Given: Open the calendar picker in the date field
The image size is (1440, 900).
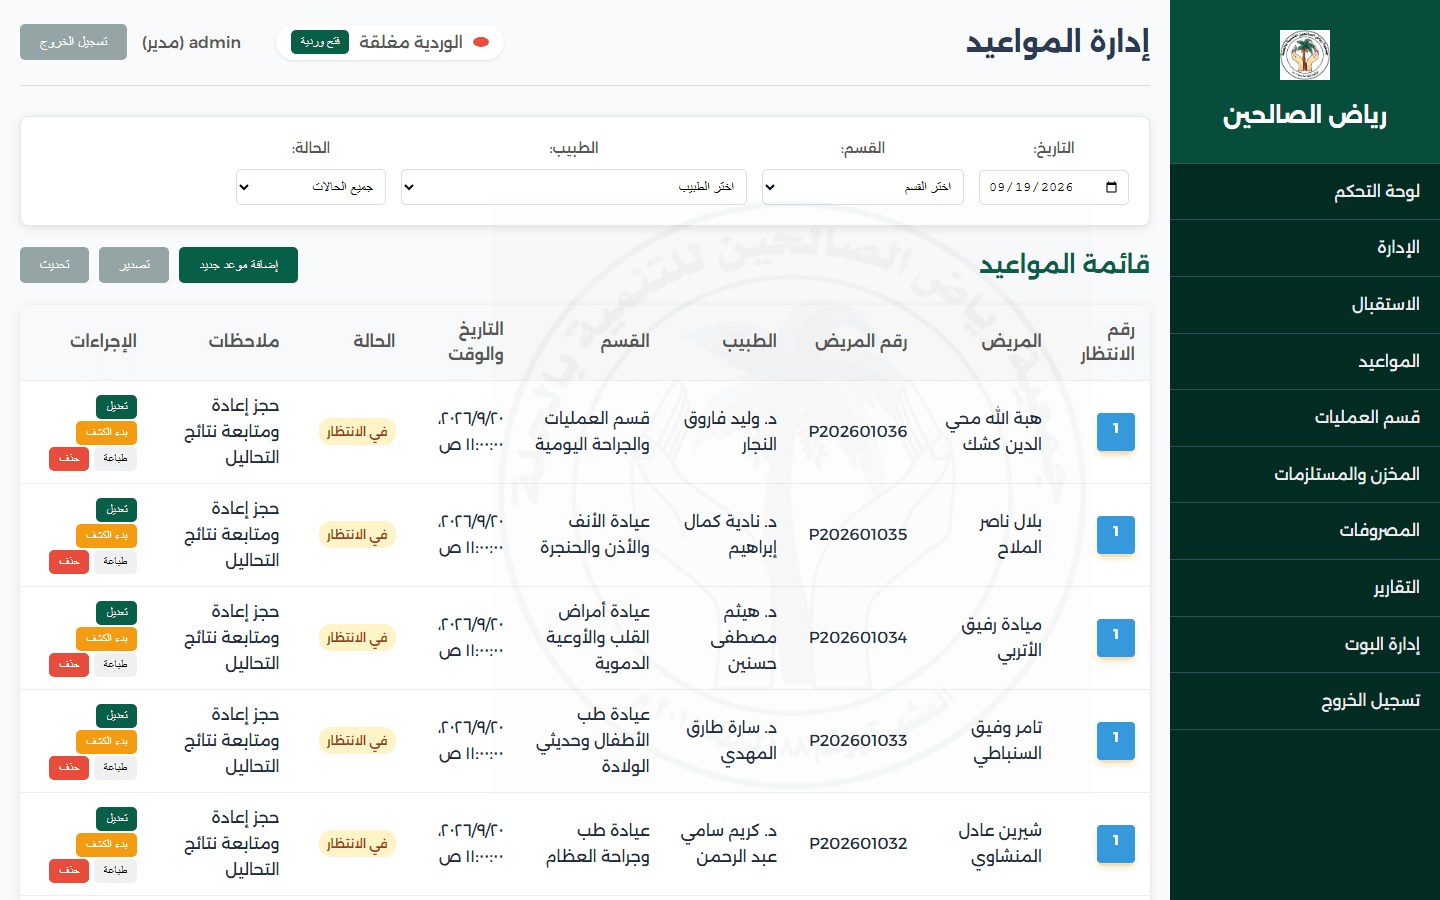Looking at the screenshot, I should [x=1111, y=187].
